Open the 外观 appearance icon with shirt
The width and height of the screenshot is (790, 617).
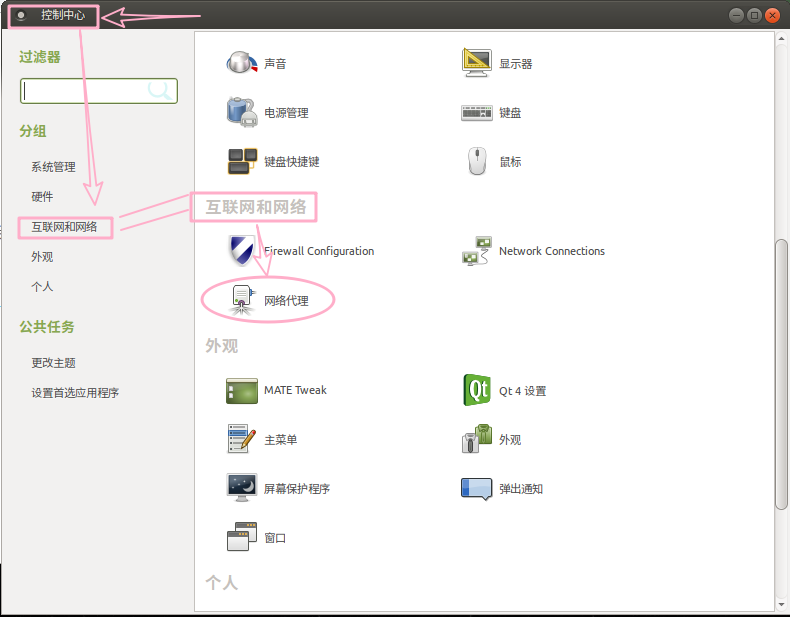477,439
